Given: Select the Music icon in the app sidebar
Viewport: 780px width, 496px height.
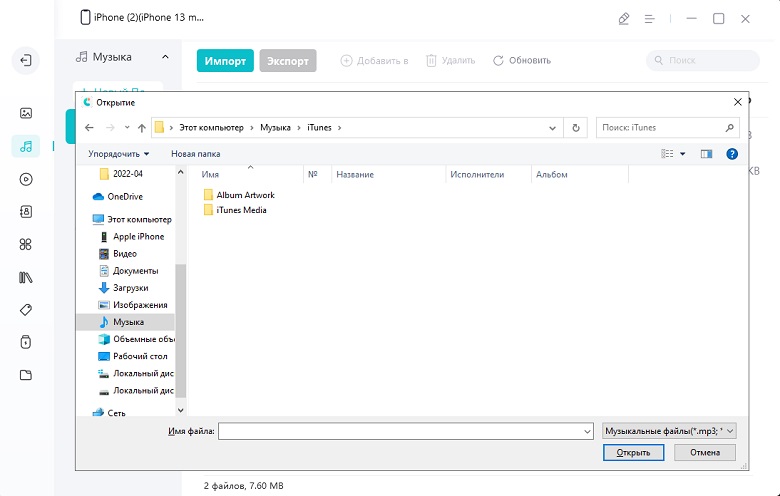Looking at the screenshot, I should pyautogui.click(x=26, y=146).
